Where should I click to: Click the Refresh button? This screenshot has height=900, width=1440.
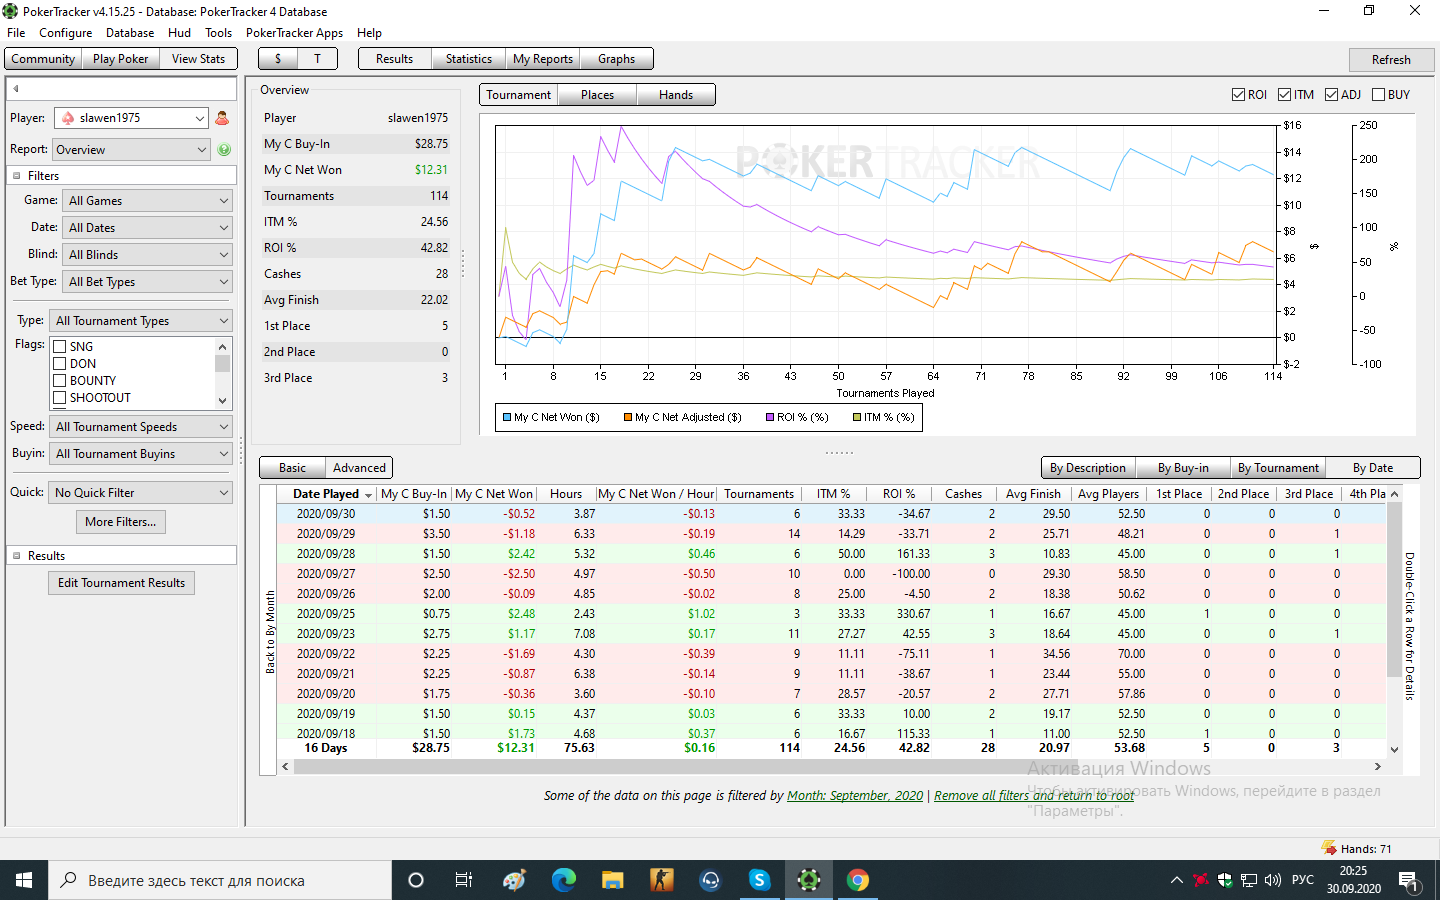tap(1391, 60)
